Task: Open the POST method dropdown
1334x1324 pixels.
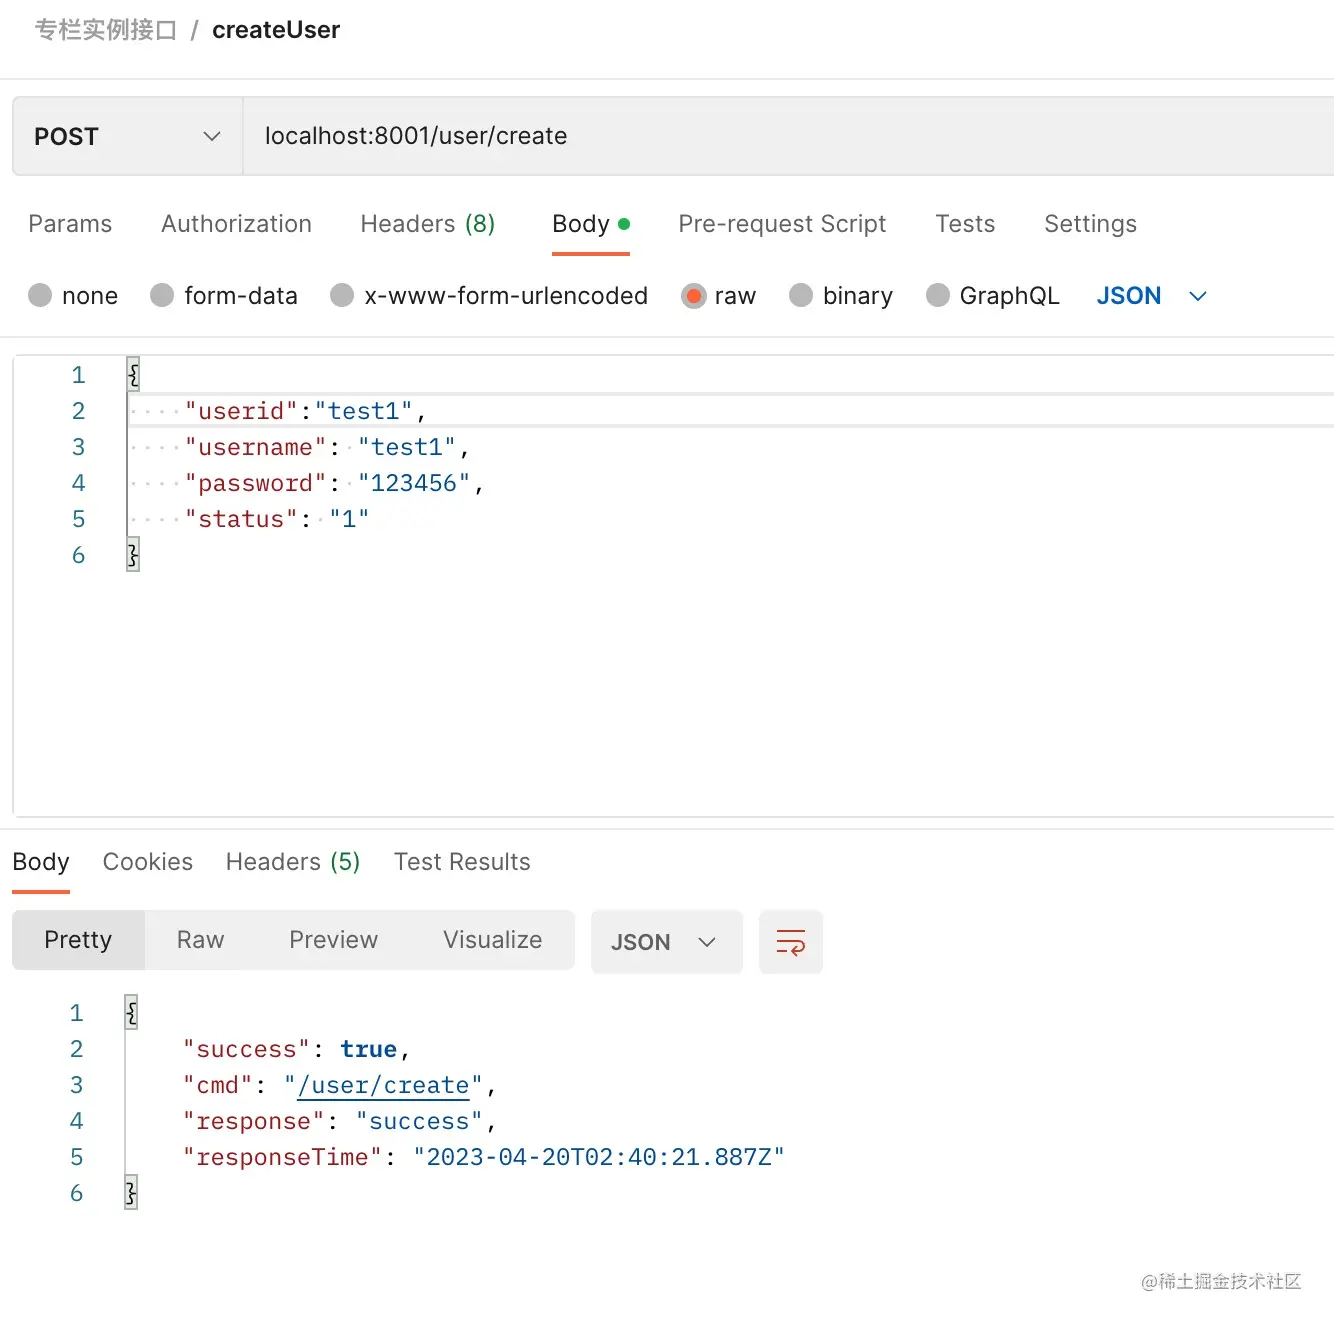Action: click(127, 136)
